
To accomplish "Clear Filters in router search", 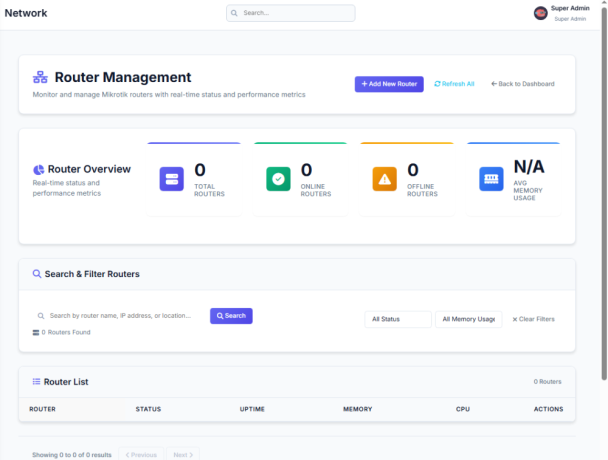I will (x=533, y=319).
